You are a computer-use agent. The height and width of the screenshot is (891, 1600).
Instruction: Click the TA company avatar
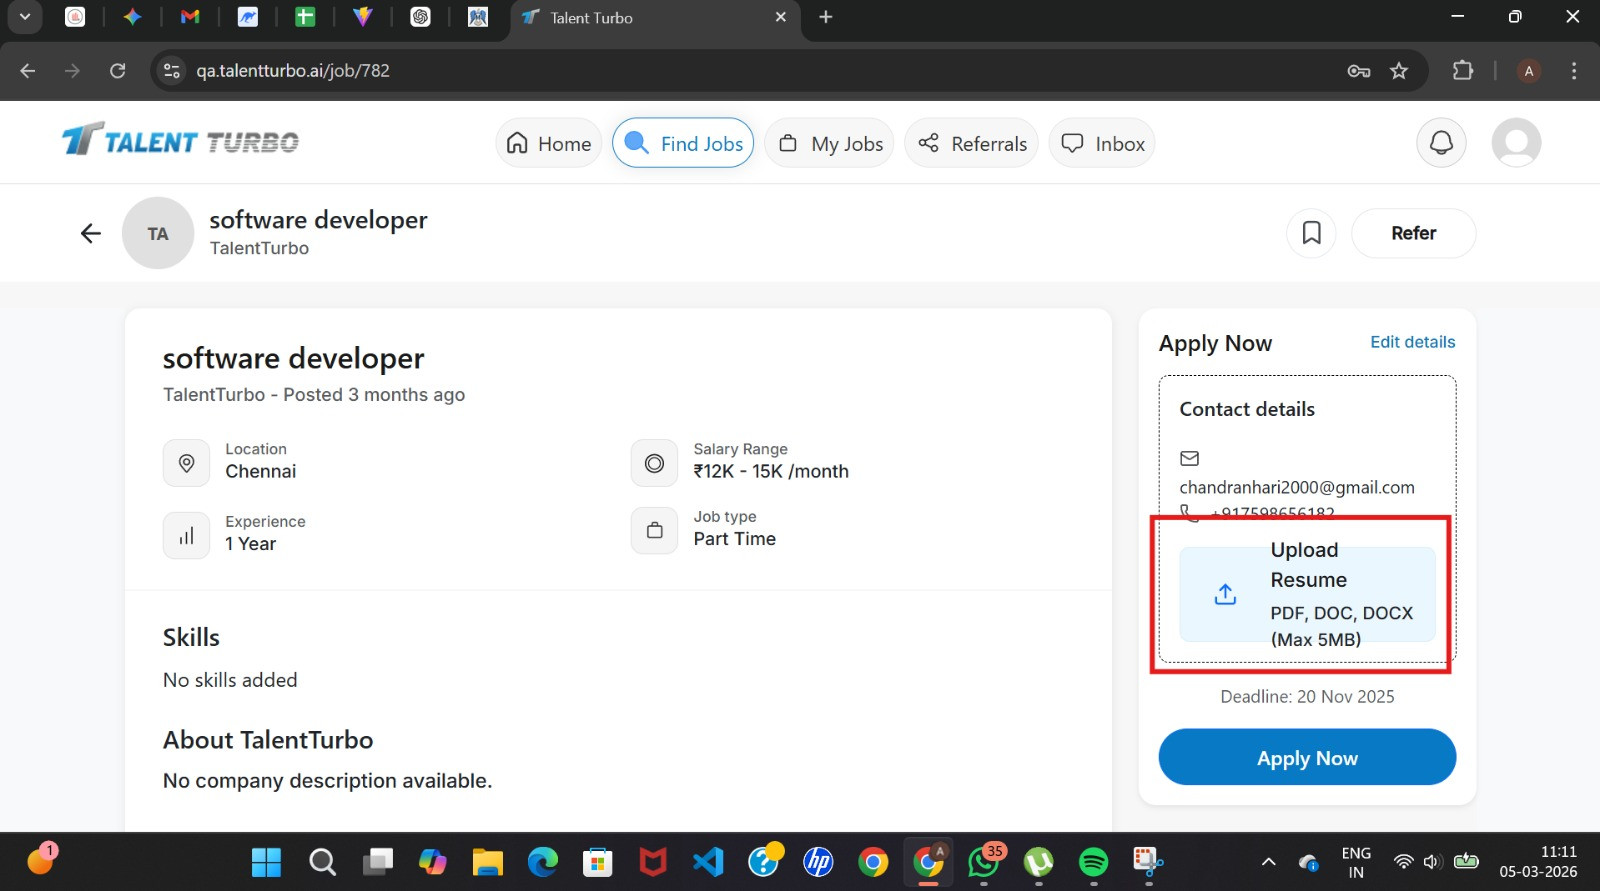pyautogui.click(x=158, y=233)
